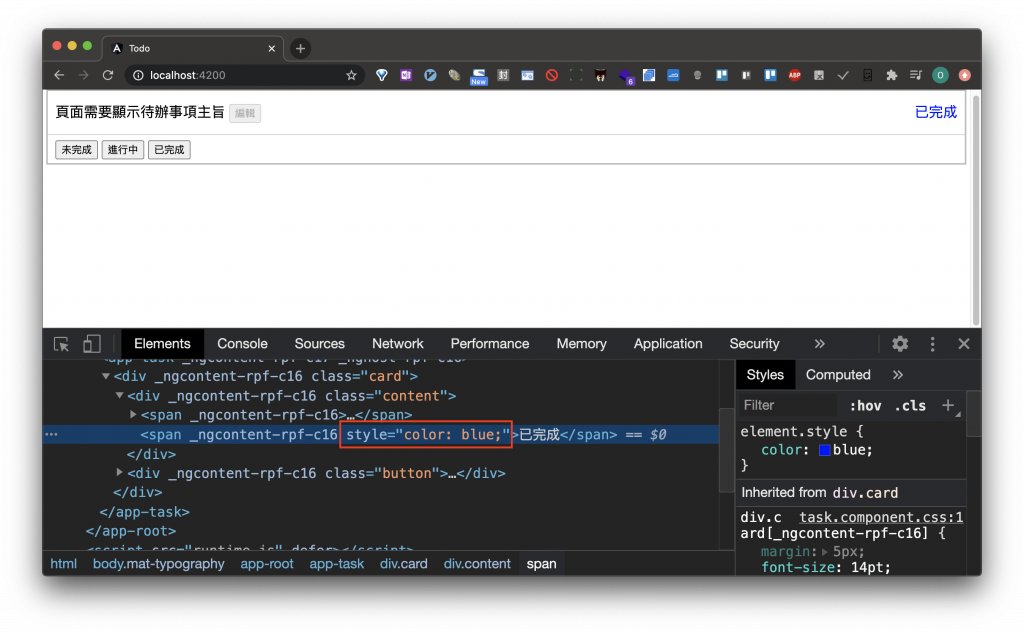The height and width of the screenshot is (632, 1024).
Task: Open the Sources tab
Action: tap(319, 343)
